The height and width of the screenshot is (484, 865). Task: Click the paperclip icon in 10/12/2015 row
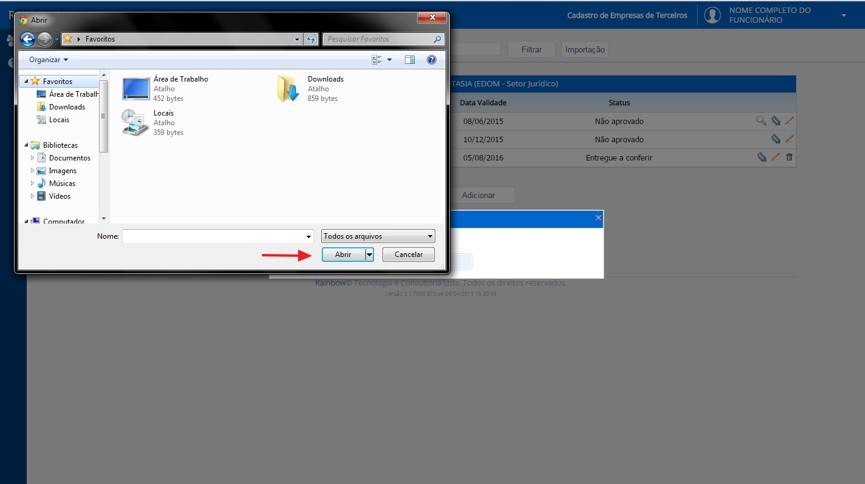coord(776,139)
